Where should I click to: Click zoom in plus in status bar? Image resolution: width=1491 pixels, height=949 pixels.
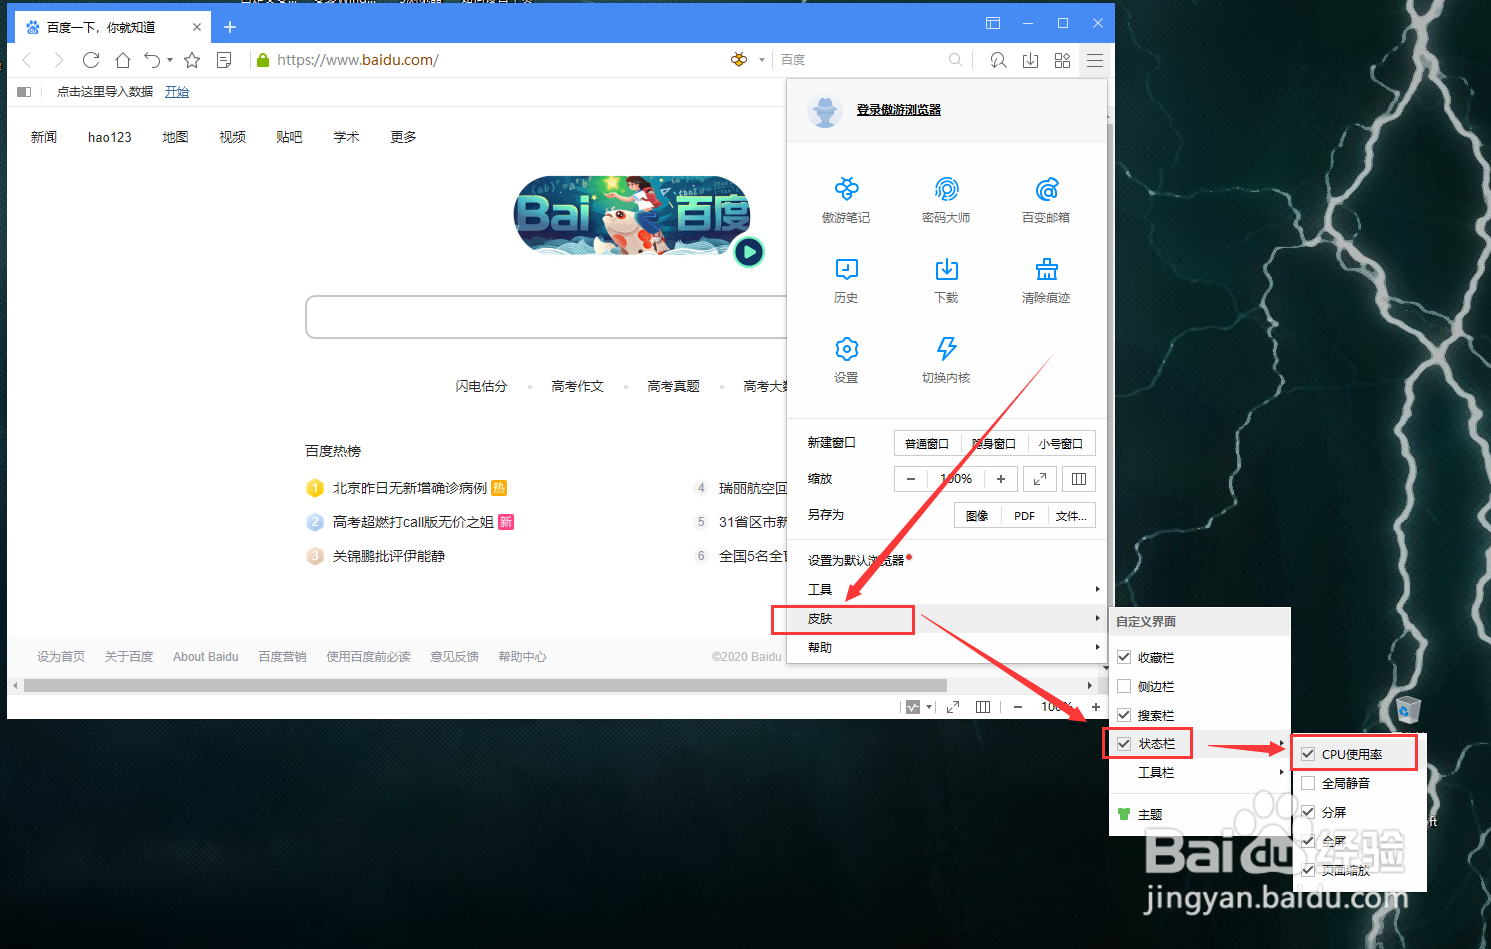click(x=1095, y=707)
